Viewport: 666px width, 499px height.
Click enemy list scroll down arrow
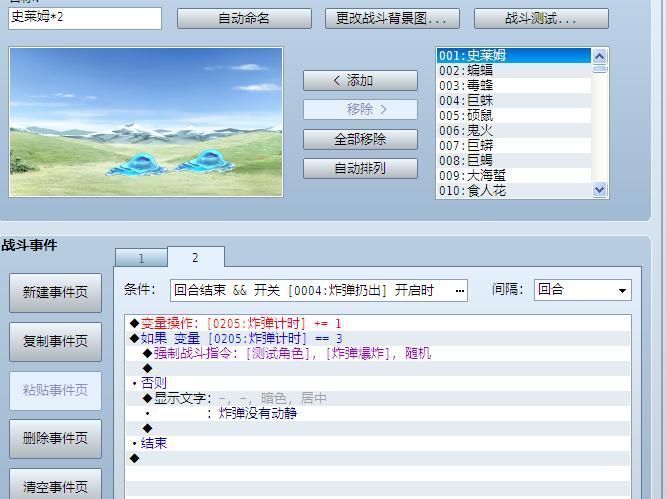point(600,189)
